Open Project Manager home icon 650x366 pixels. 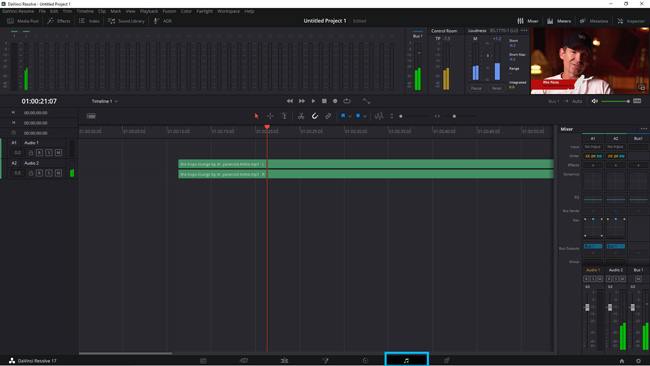(622, 361)
